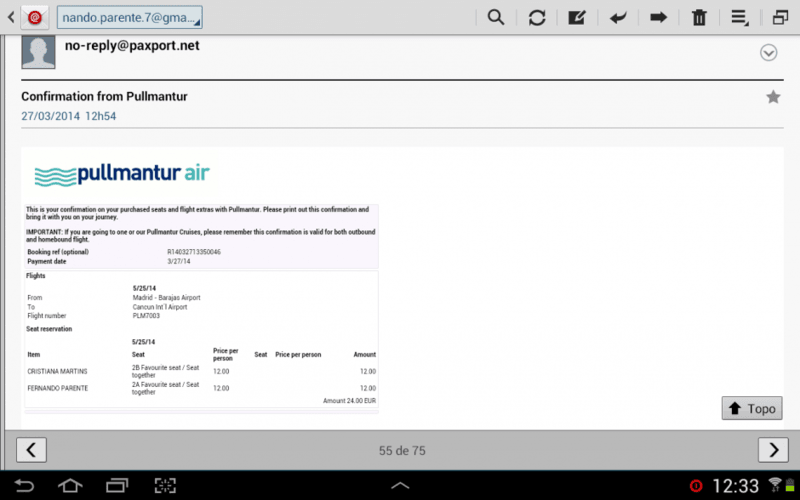Tap the booking reference R14032713350046
The image size is (800, 500).
(x=194, y=252)
